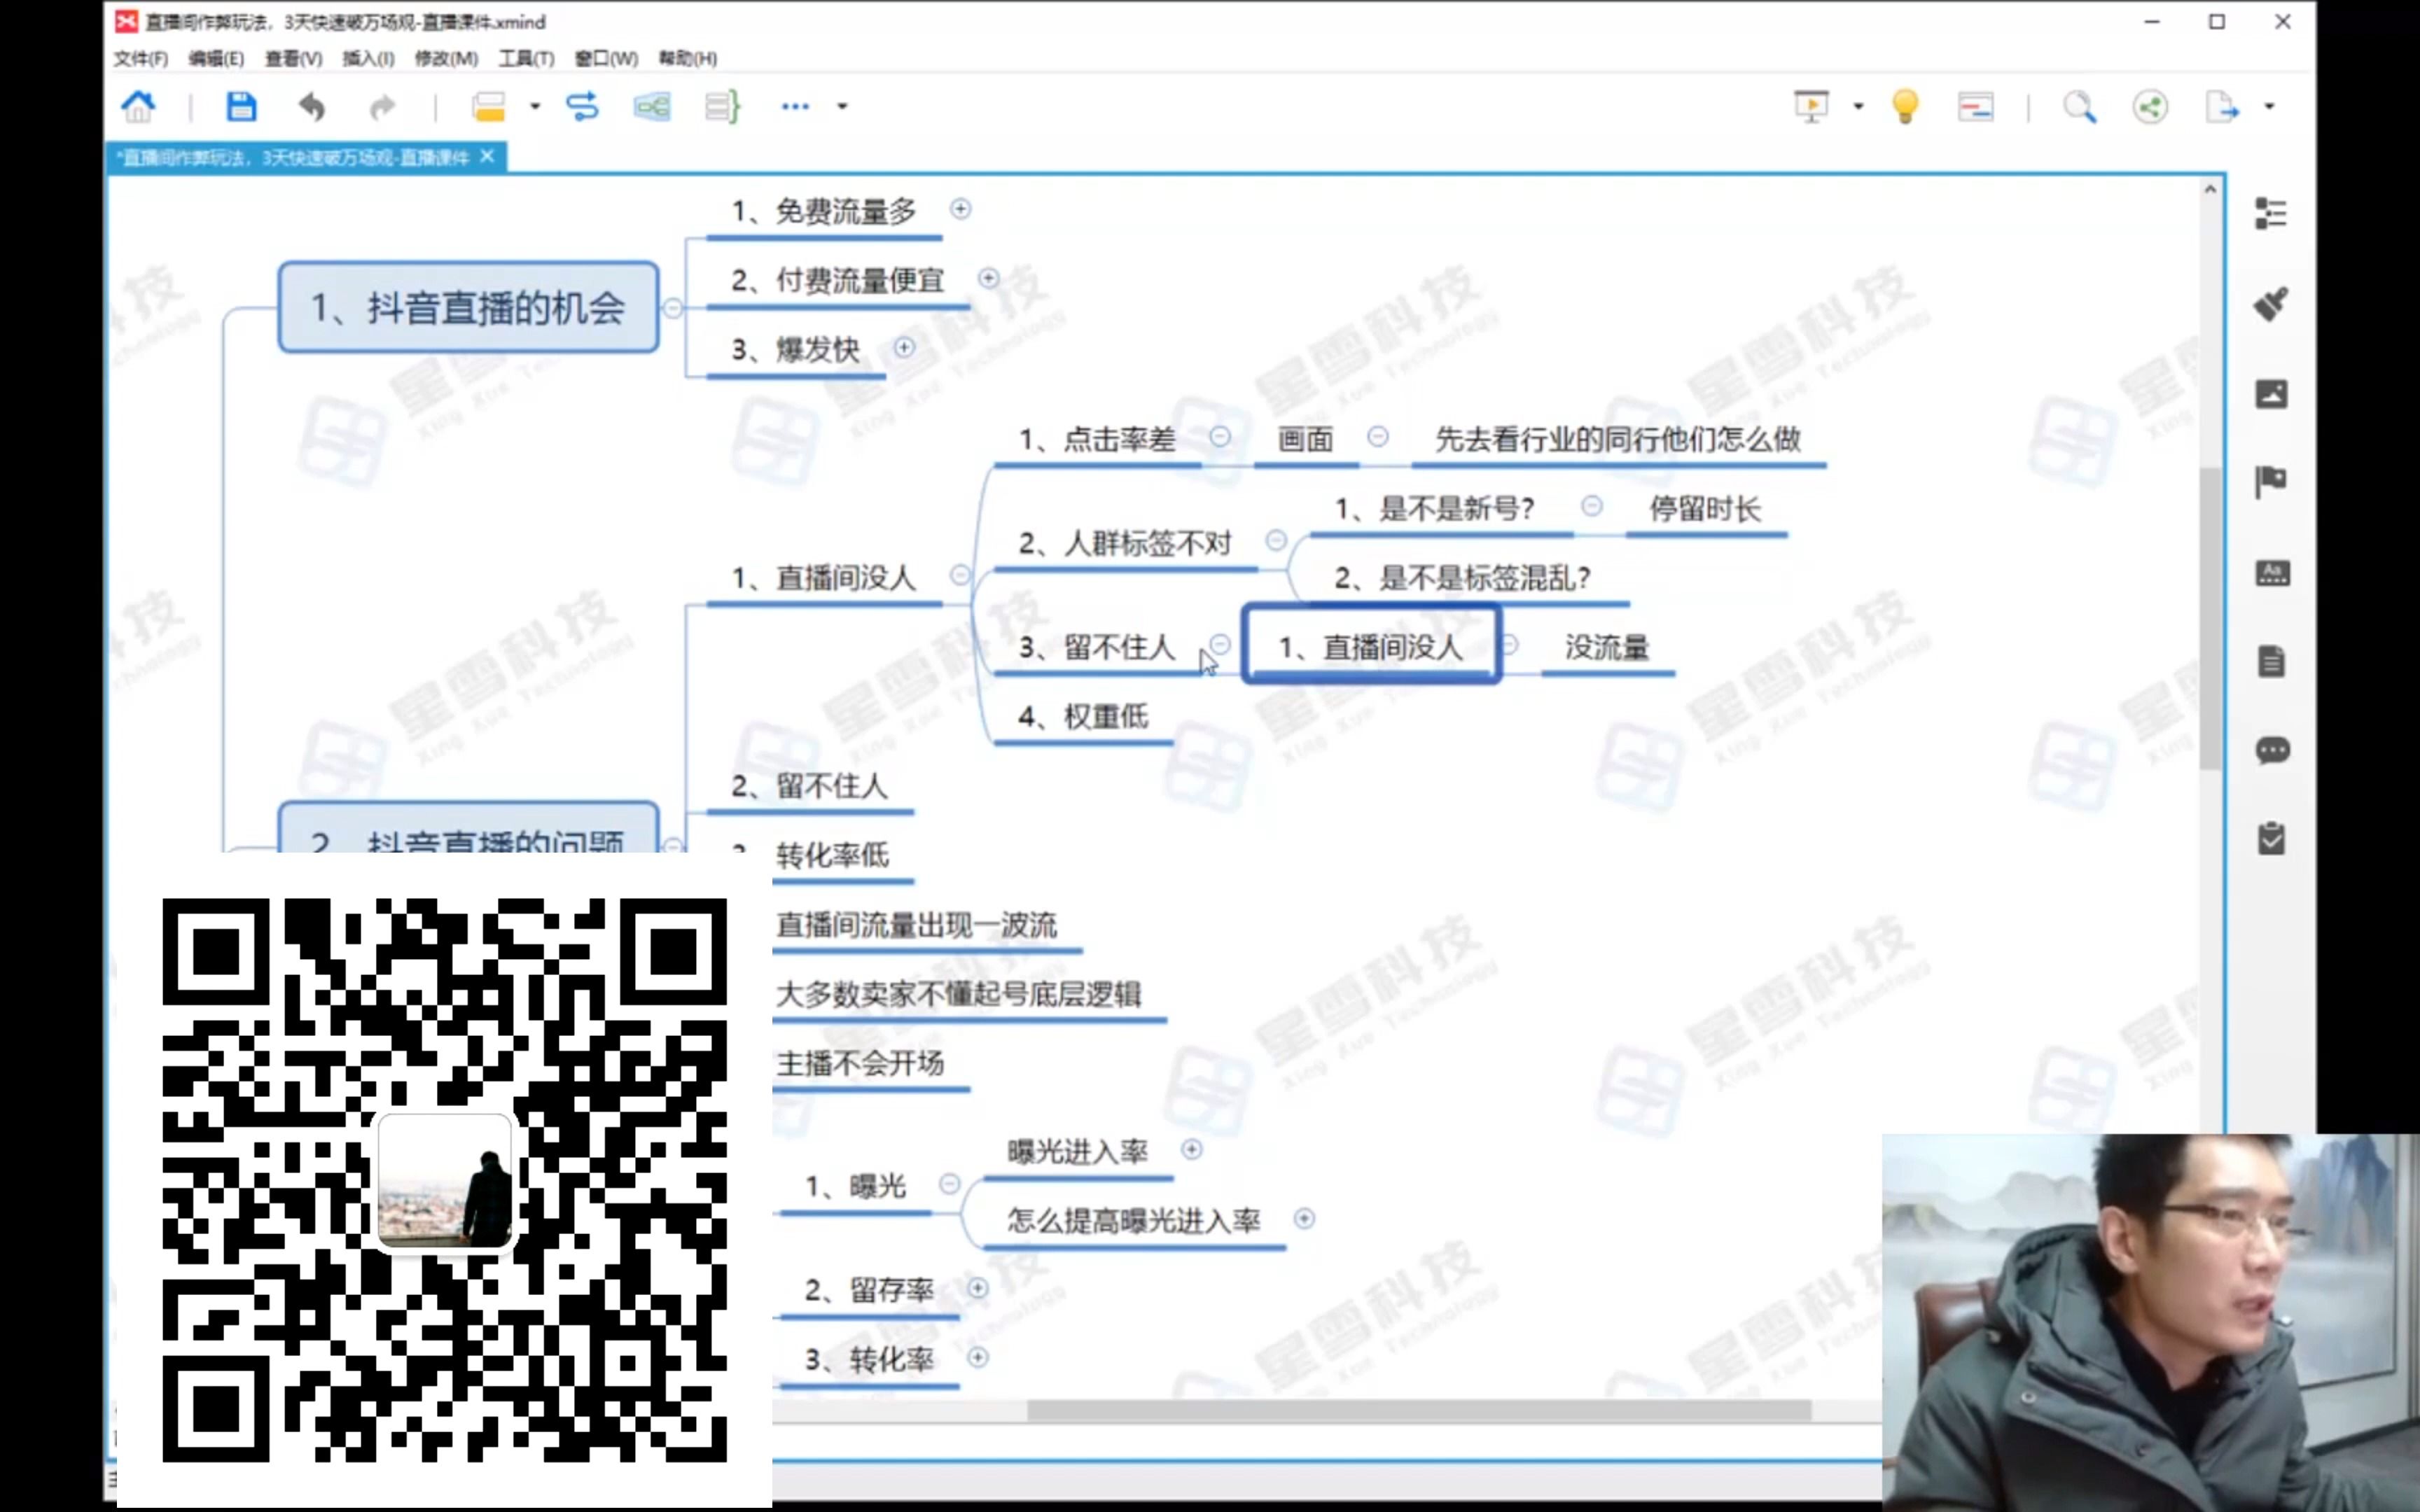Insert a new topic with toolbar icon

488,106
